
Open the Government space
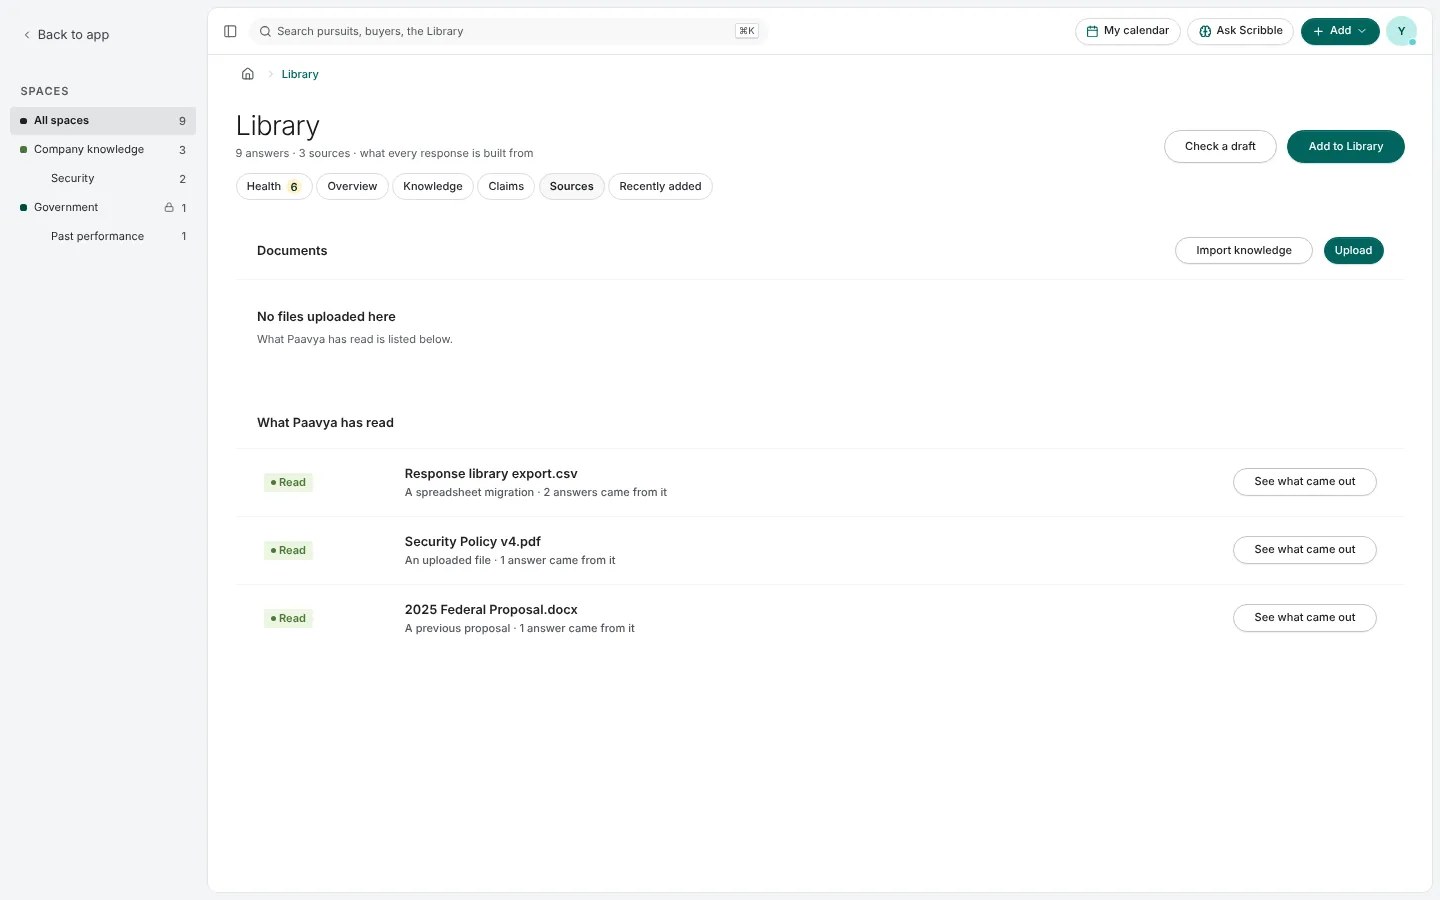click(x=103, y=208)
